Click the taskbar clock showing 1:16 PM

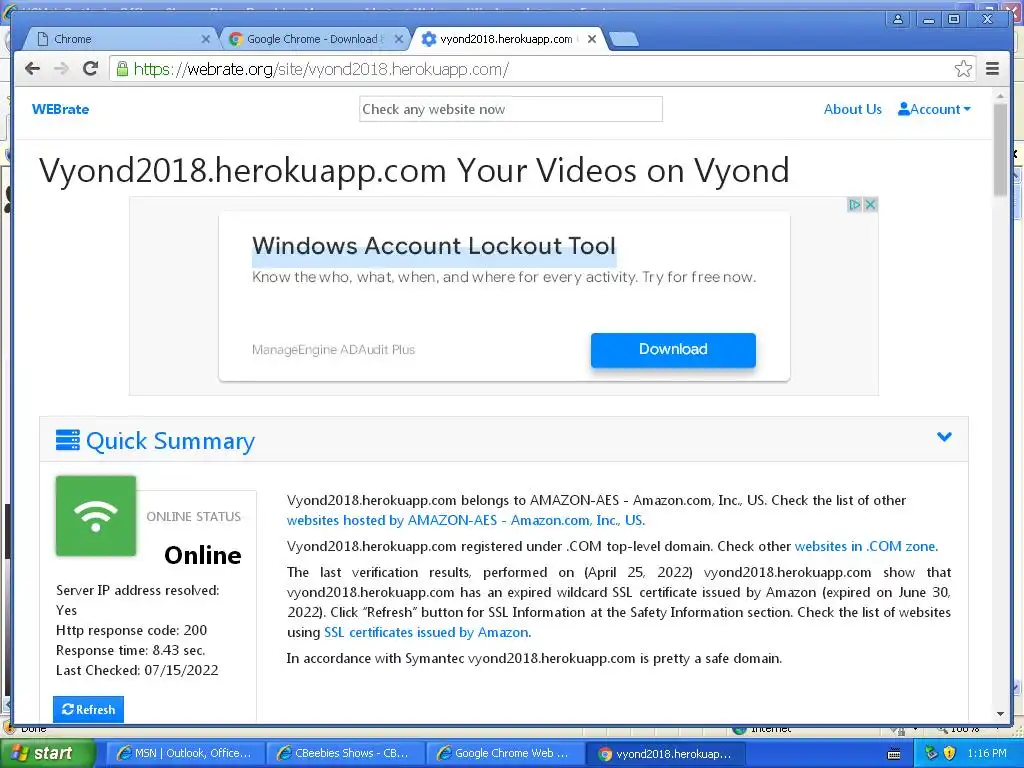click(x=987, y=753)
